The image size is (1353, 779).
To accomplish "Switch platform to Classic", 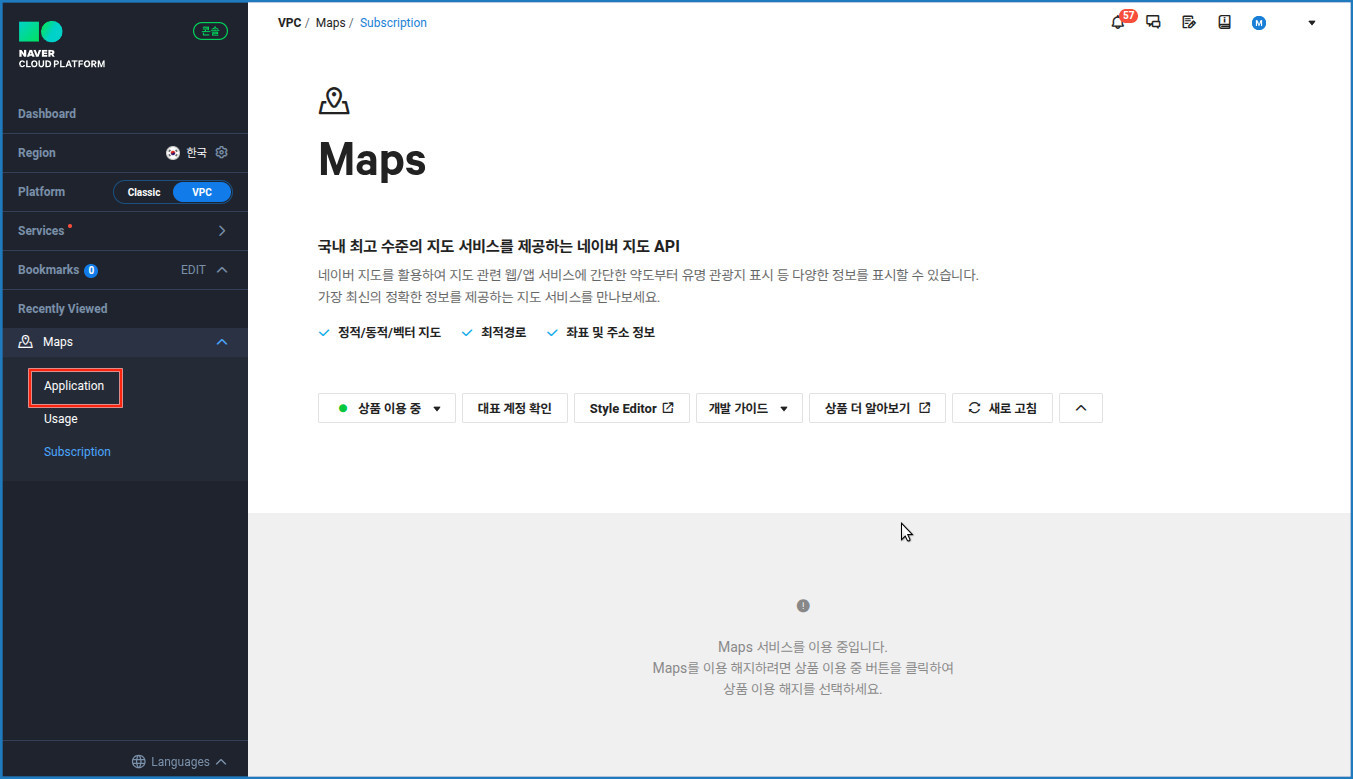I will tap(144, 192).
